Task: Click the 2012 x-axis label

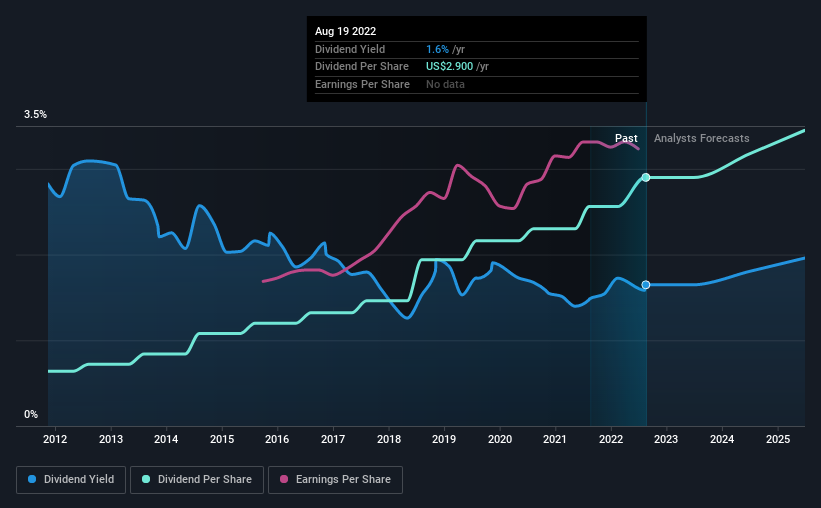Action: coord(55,439)
